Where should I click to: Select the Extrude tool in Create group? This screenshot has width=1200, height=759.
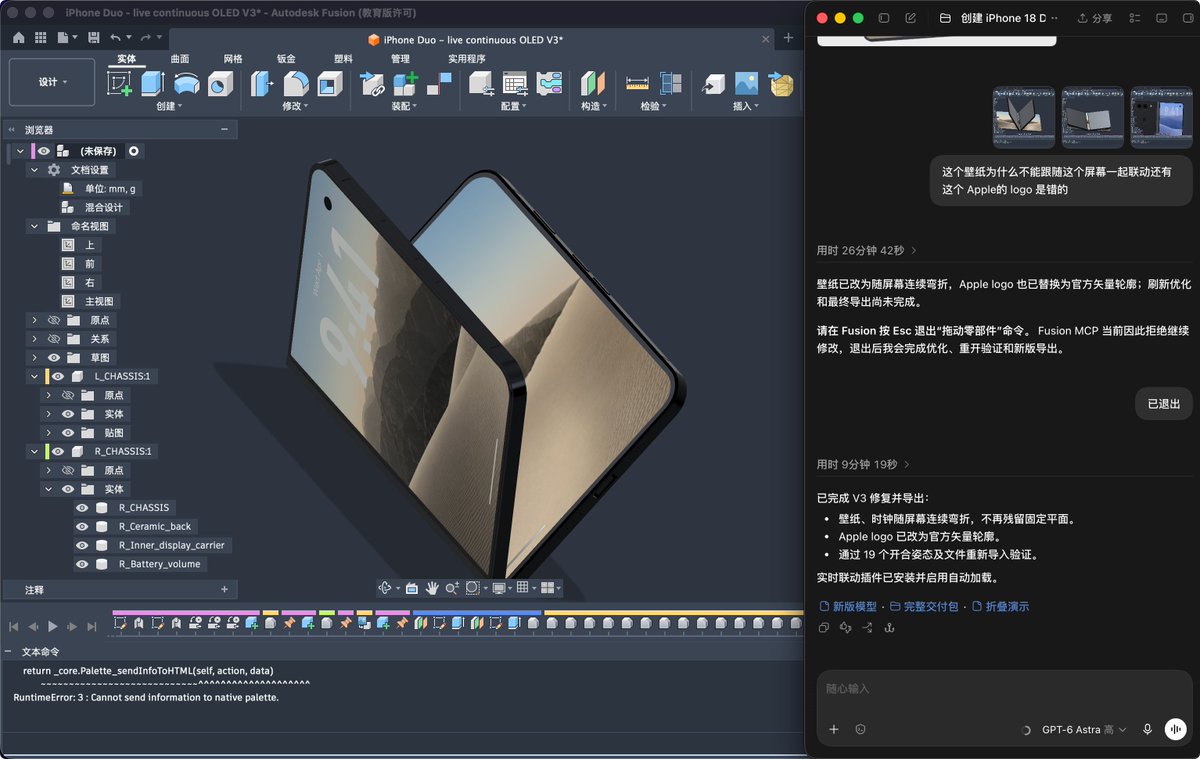(153, 84)
